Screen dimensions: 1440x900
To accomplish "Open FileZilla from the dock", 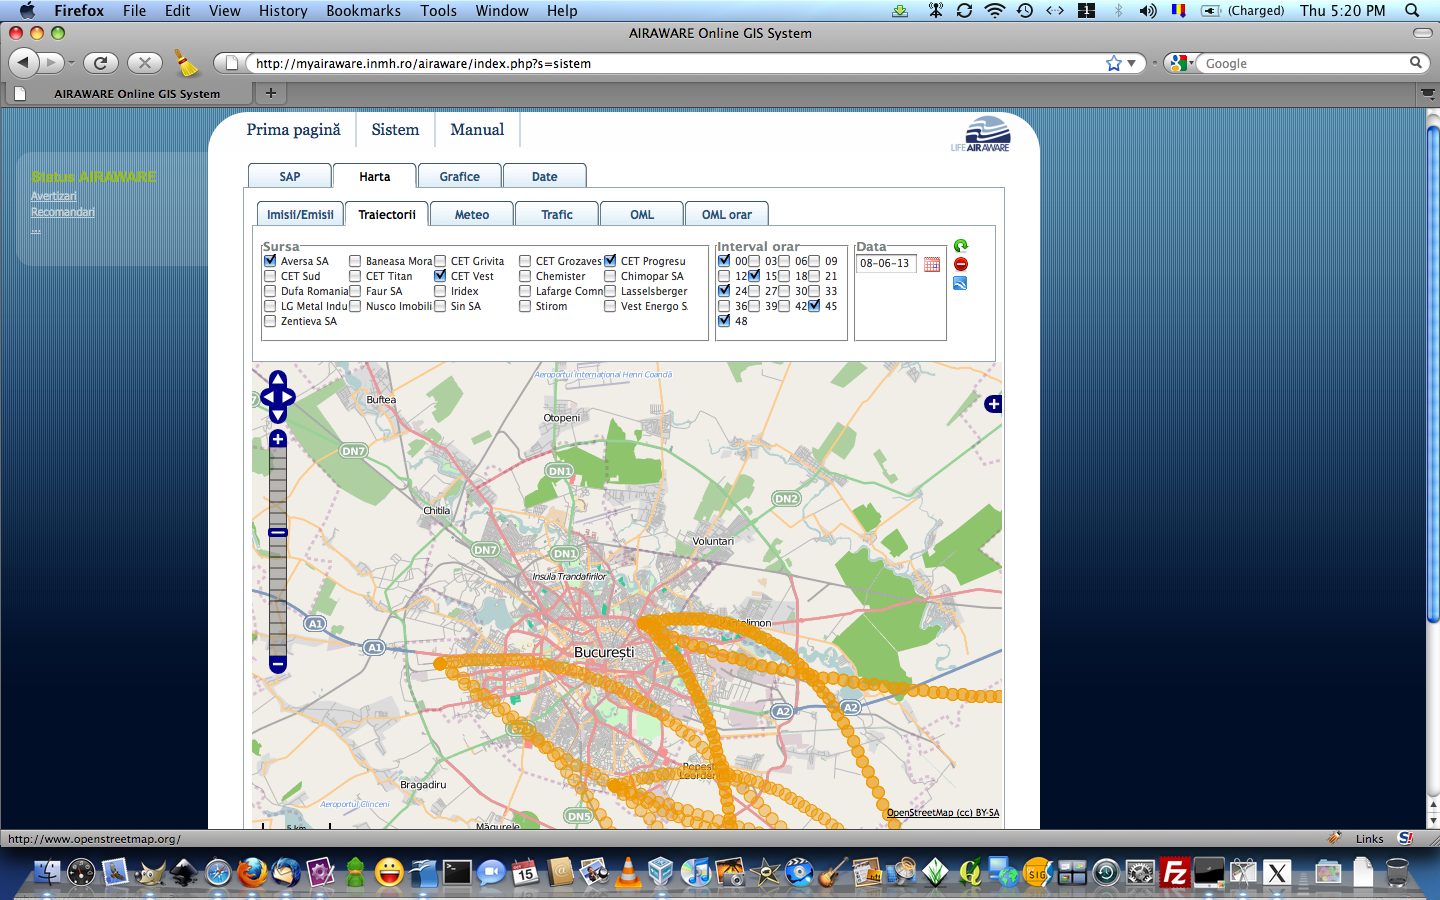I will 1174,873.
